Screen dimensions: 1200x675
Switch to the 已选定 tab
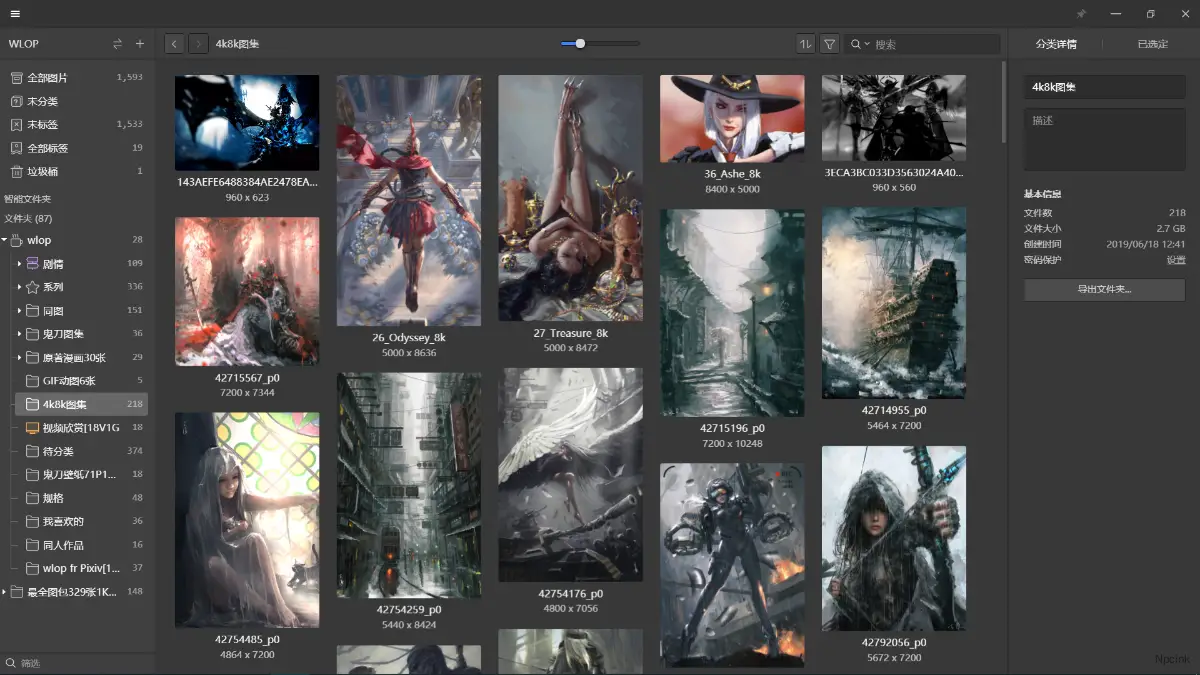[1152, 44]
